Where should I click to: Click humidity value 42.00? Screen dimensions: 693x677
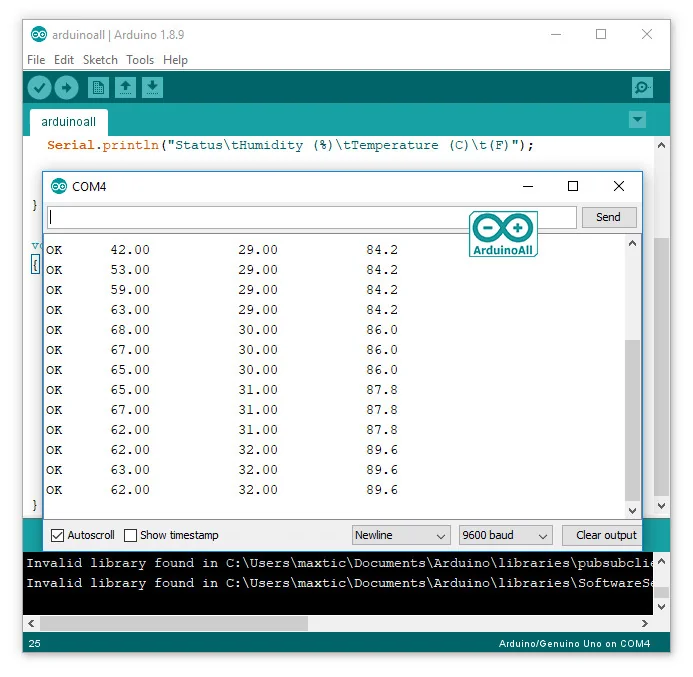(130, 250)
